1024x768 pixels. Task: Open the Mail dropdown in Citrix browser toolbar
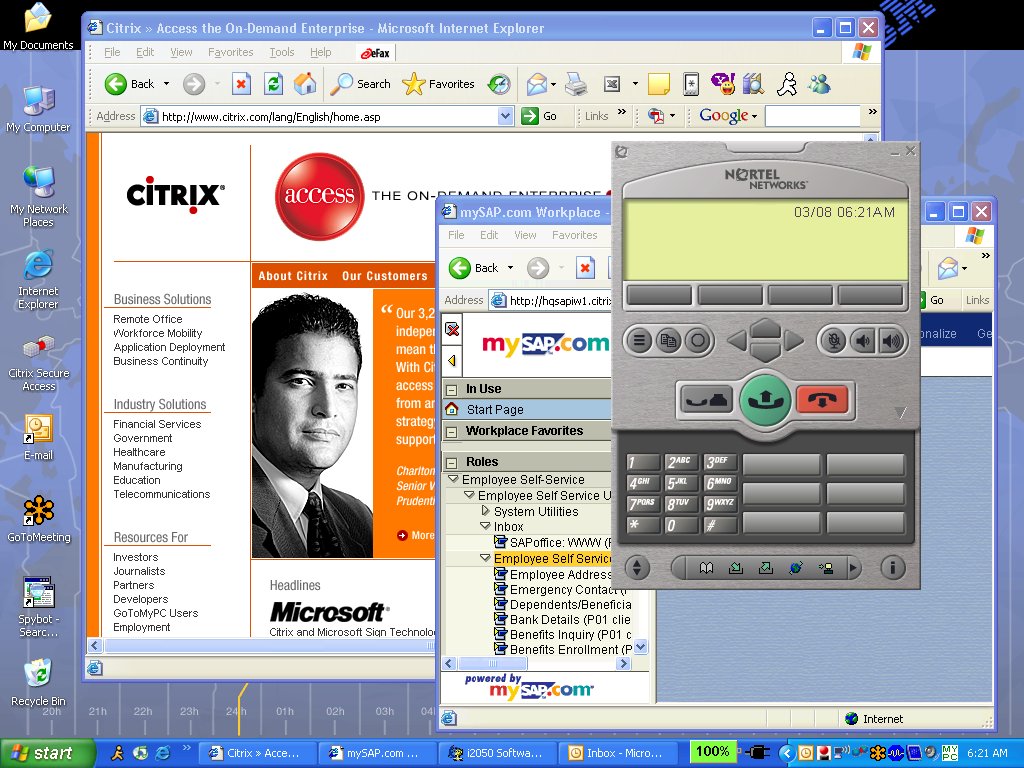pos(553,84)
